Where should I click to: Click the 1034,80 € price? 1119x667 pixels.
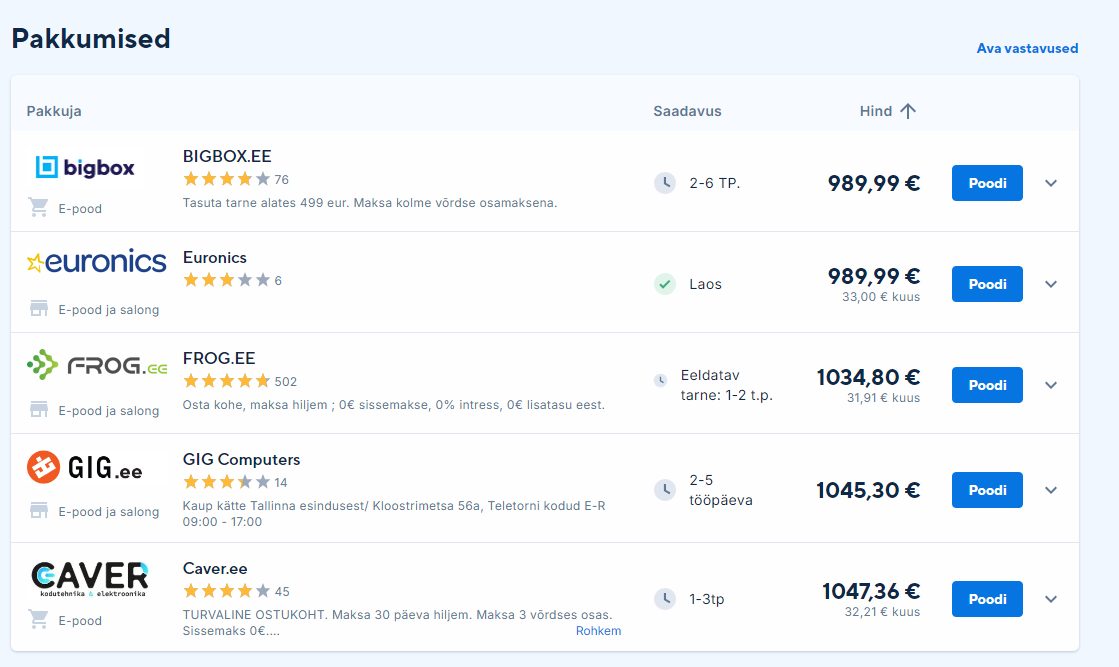[x=869, y=377]
